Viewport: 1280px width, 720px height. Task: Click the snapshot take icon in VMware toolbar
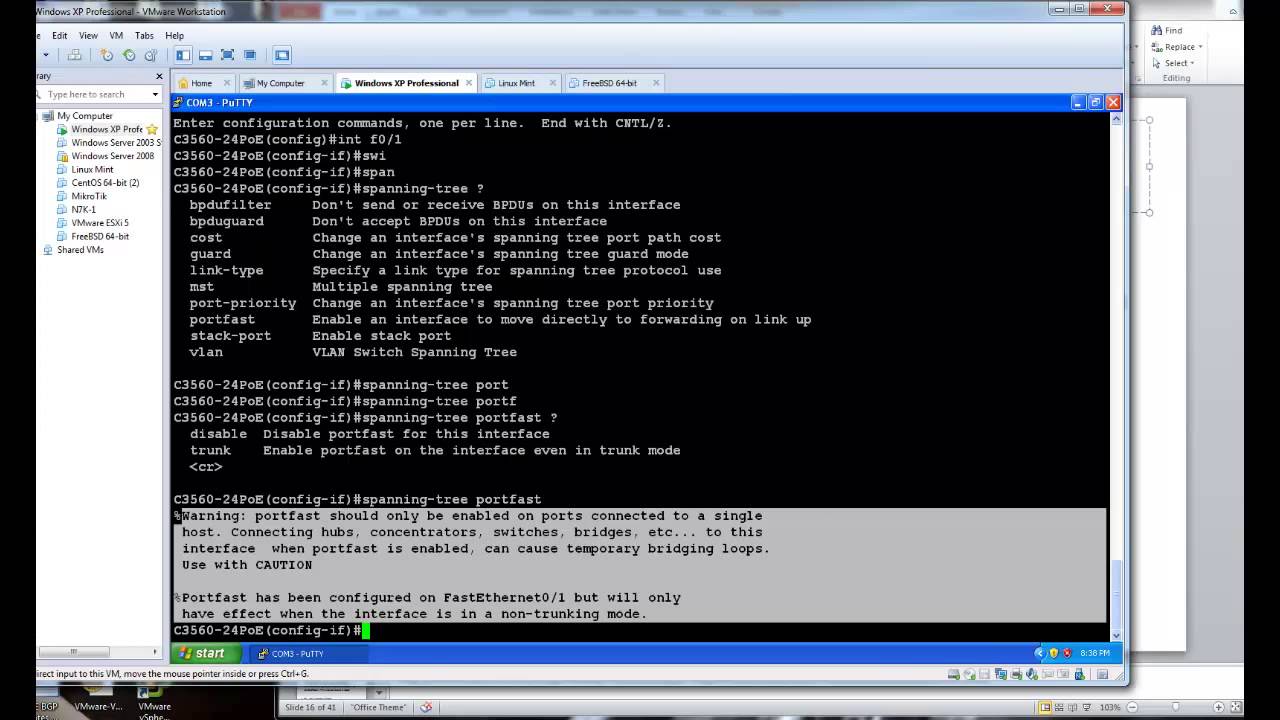(106, 55)
